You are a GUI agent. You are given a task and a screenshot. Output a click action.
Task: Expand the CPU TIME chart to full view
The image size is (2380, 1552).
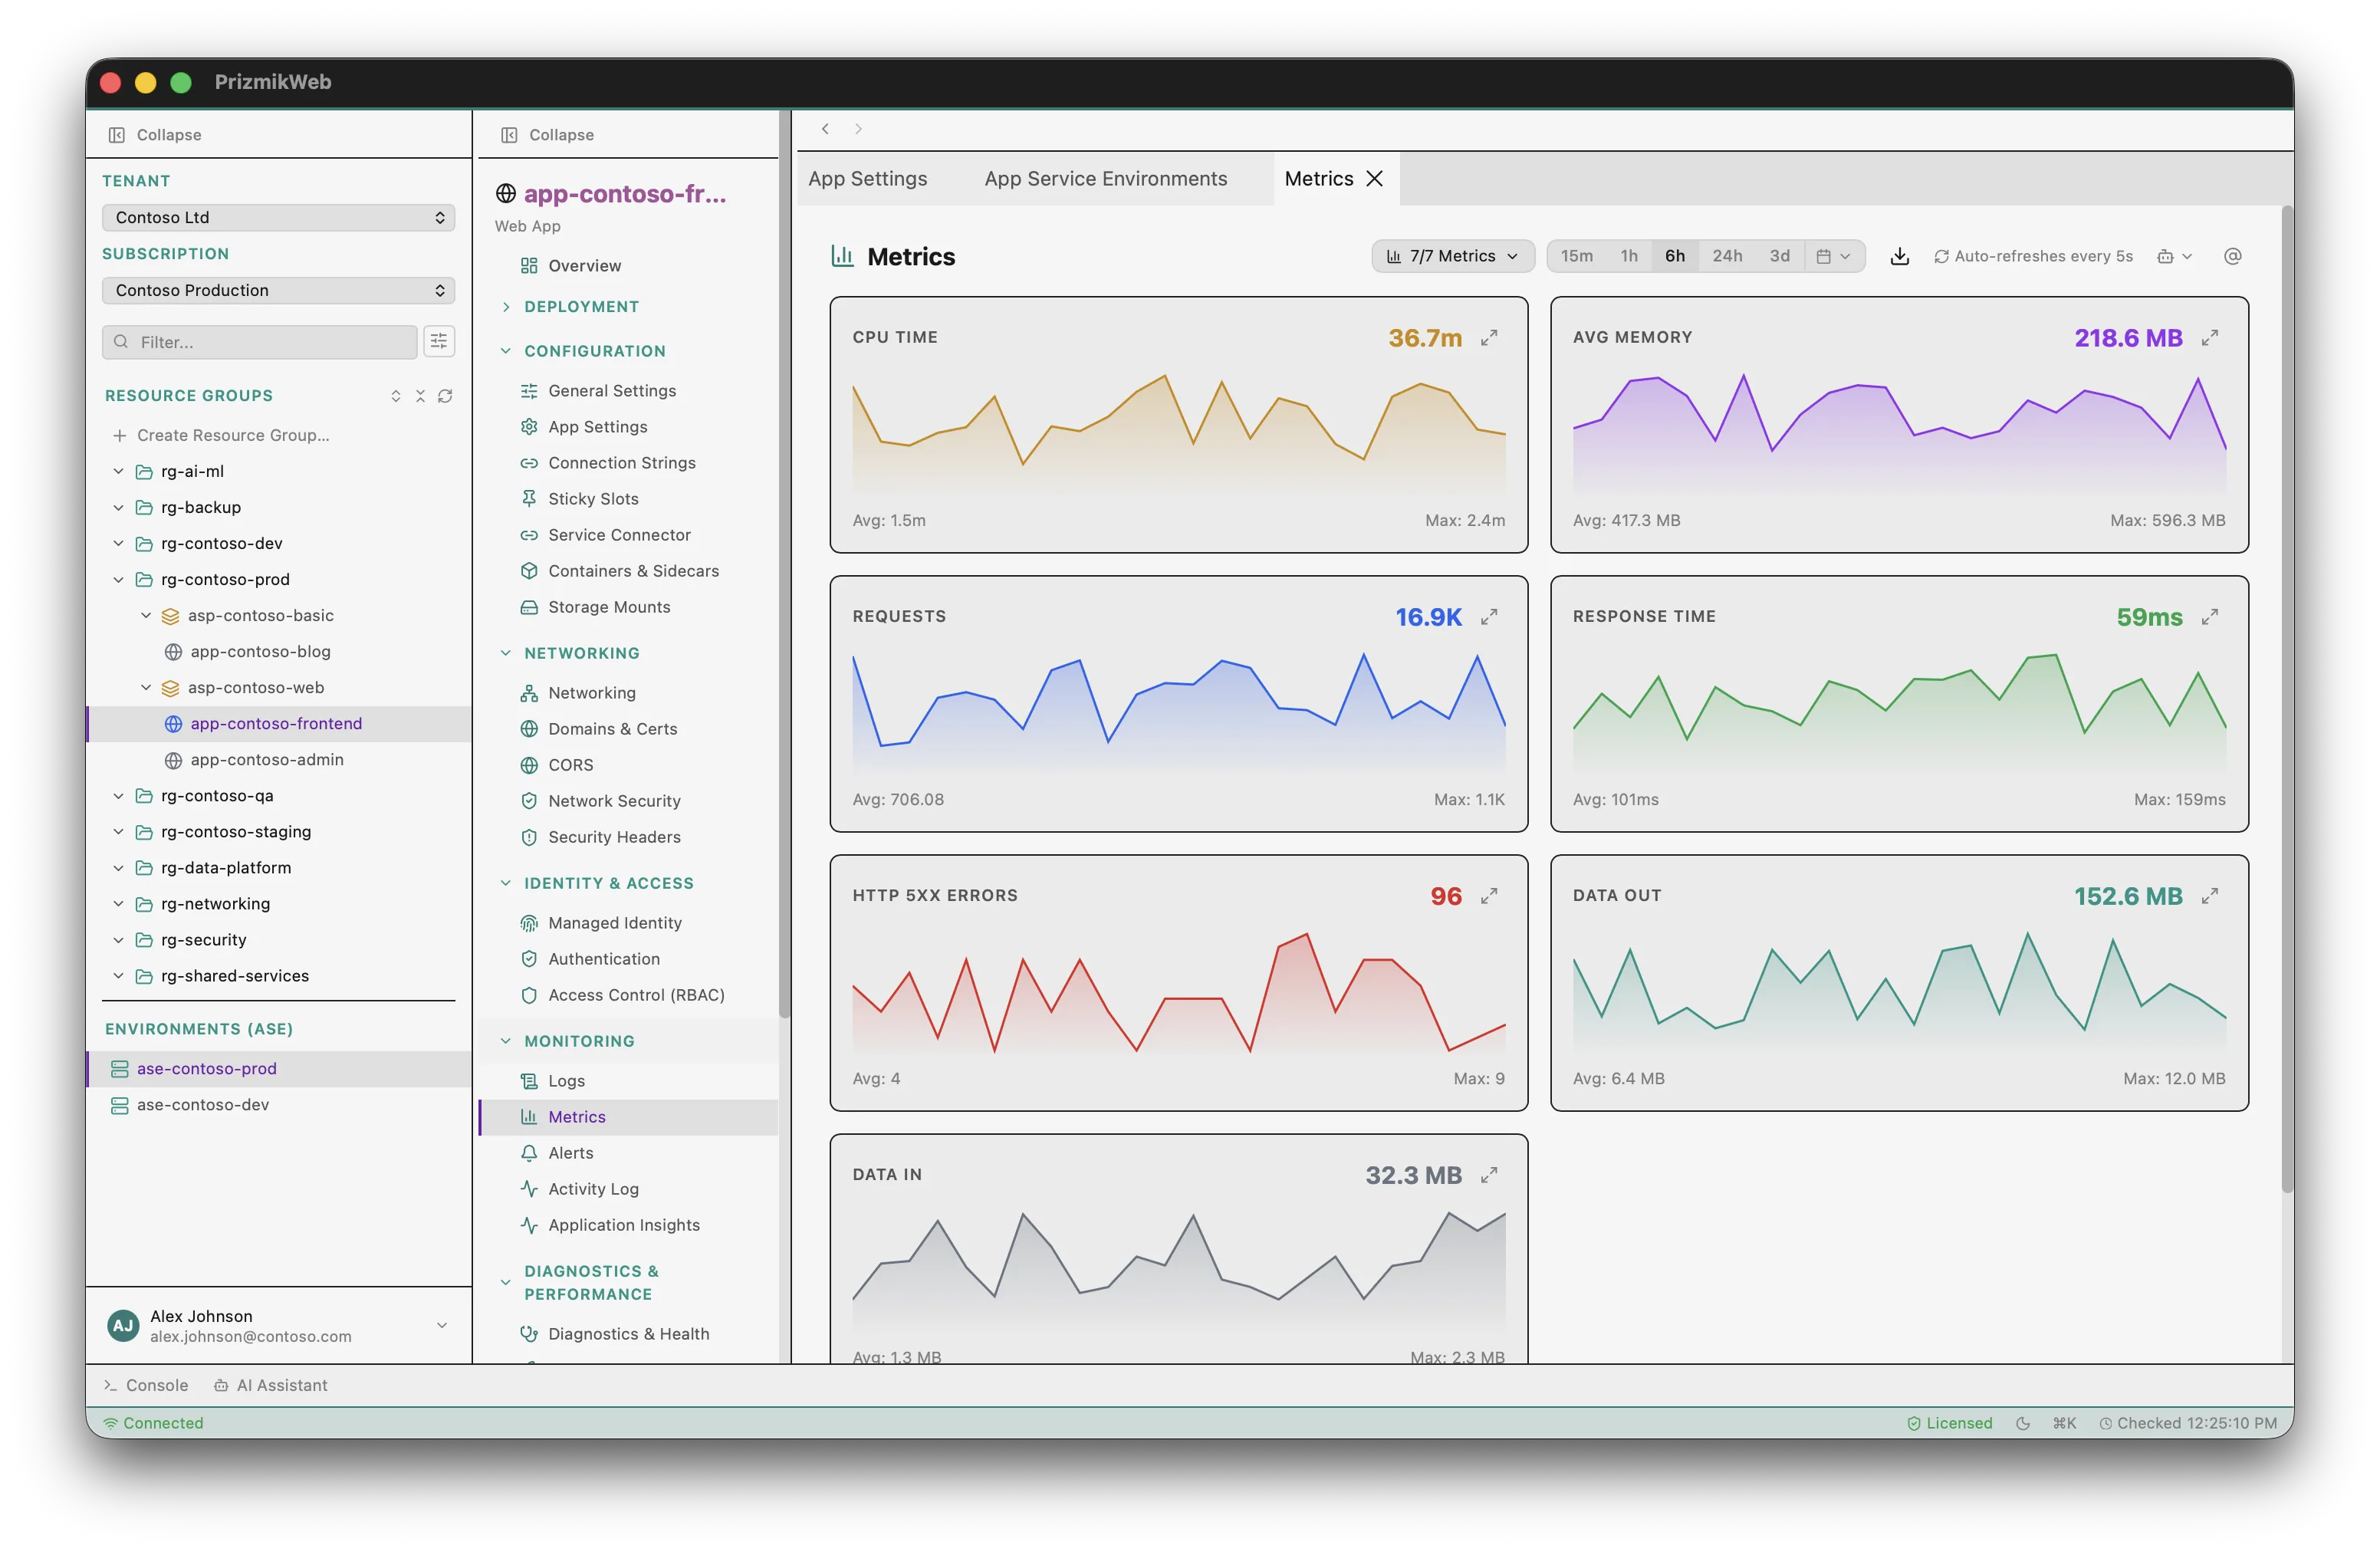click(x=1489, y=337)
